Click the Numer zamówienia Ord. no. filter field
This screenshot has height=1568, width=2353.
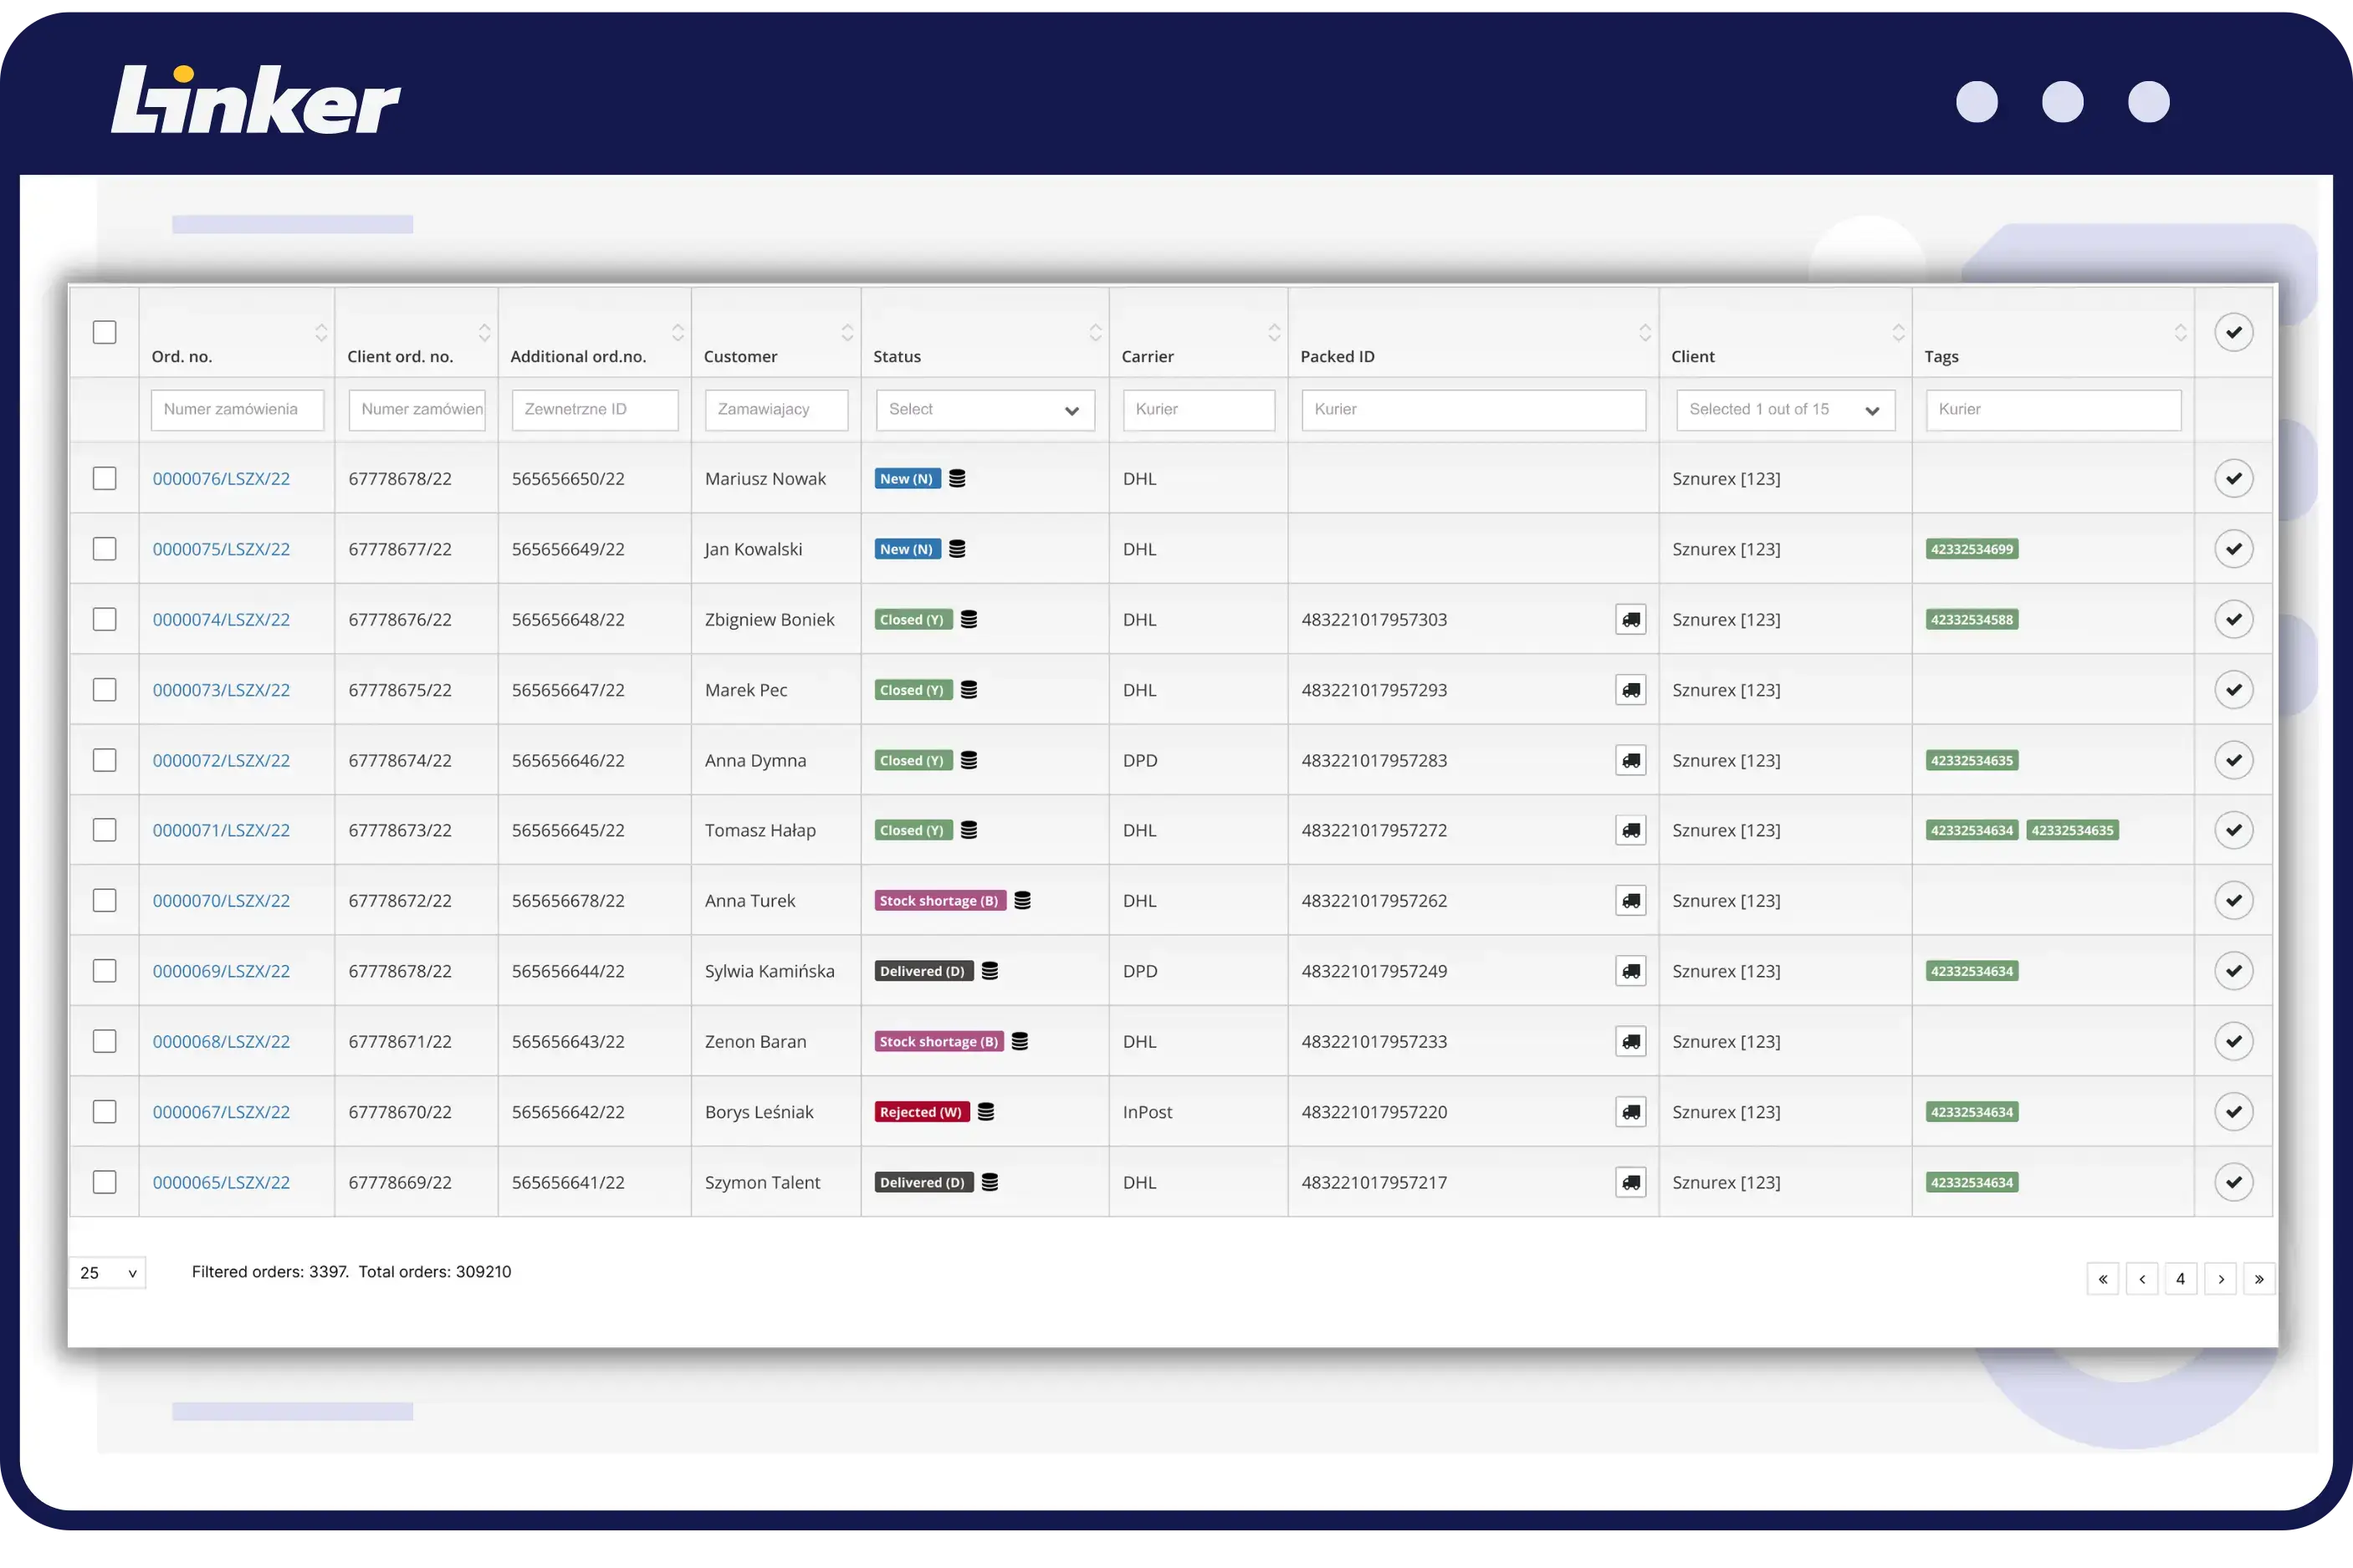(237, 410)
